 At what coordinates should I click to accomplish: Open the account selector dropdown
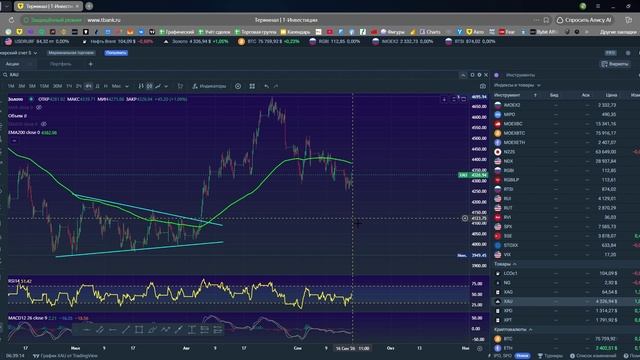[x=19, y=53]
